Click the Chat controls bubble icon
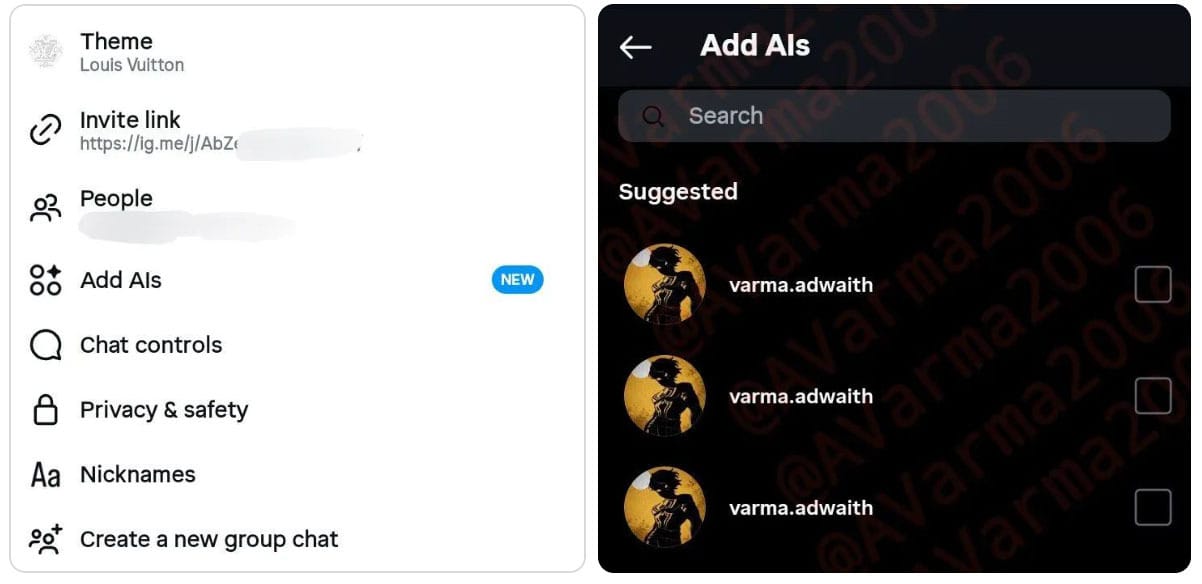 pyautogui.click(x=46, y=345)
